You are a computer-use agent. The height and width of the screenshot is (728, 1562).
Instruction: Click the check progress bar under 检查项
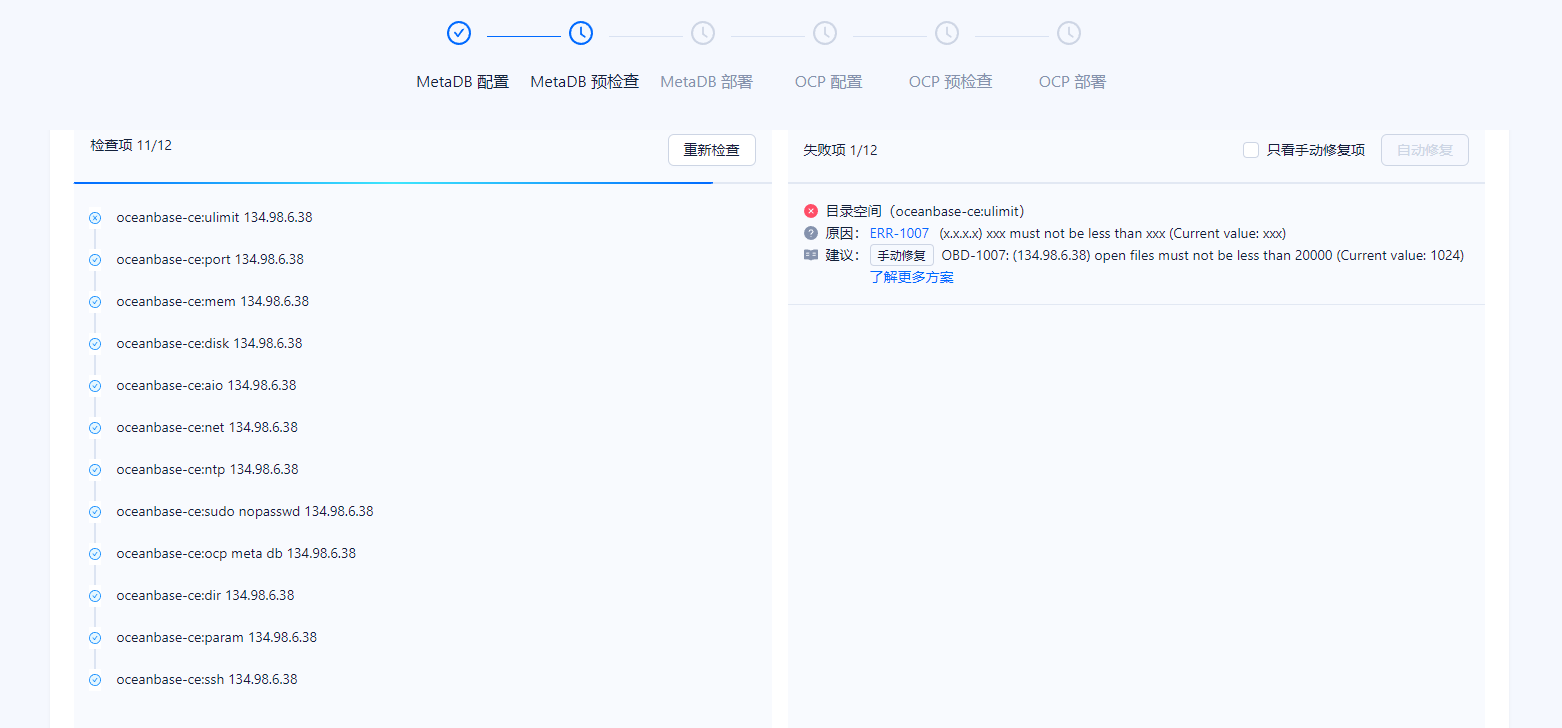pos(422,183)
